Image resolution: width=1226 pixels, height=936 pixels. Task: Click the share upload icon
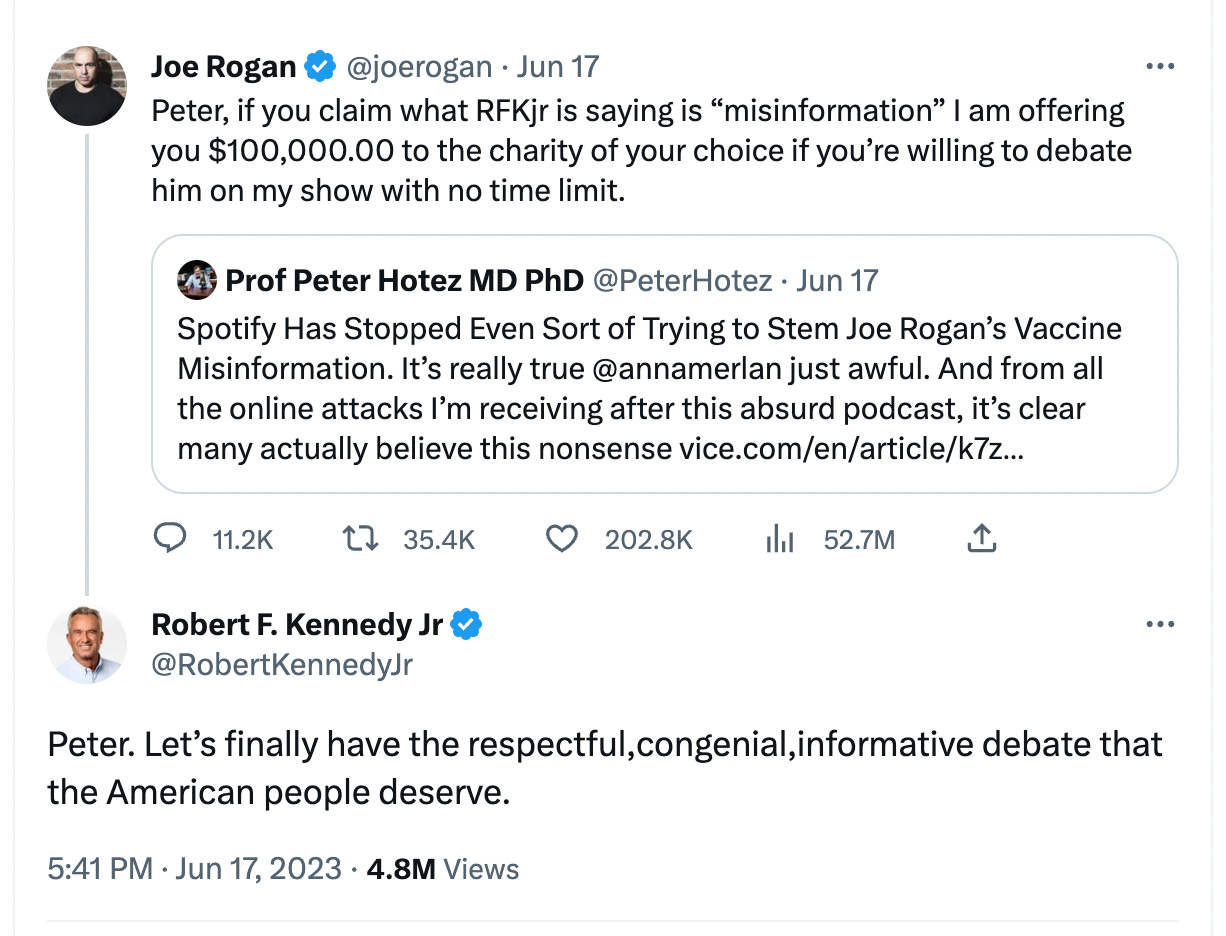pos(982,540)
